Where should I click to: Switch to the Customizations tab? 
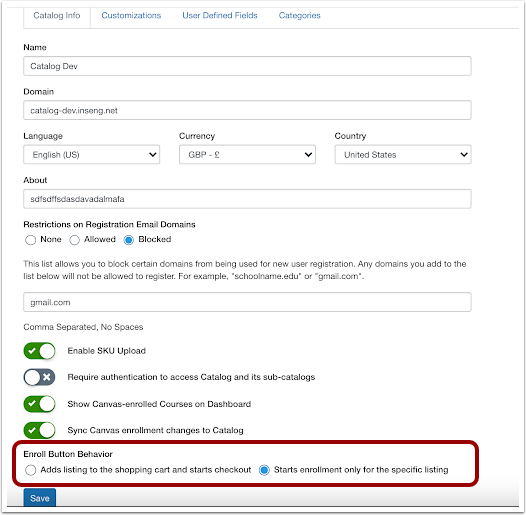coord(131,15)
